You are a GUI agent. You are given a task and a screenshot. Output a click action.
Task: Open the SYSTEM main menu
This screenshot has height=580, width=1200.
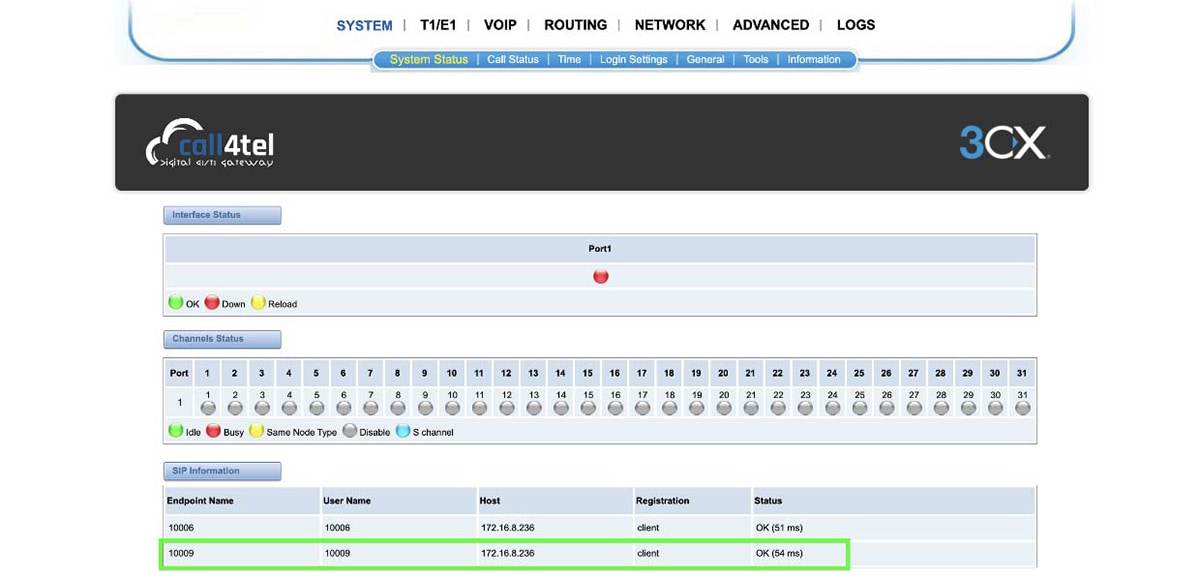tap(364, 25)
